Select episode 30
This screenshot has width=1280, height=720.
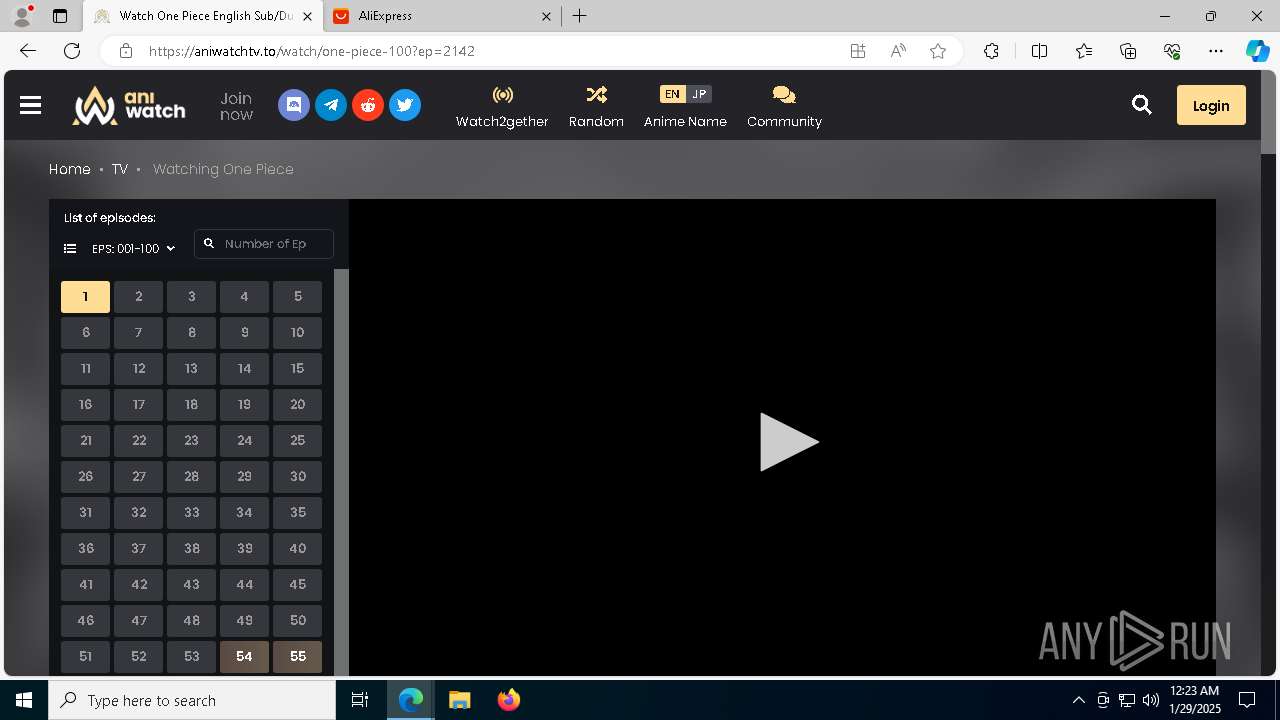297,476
